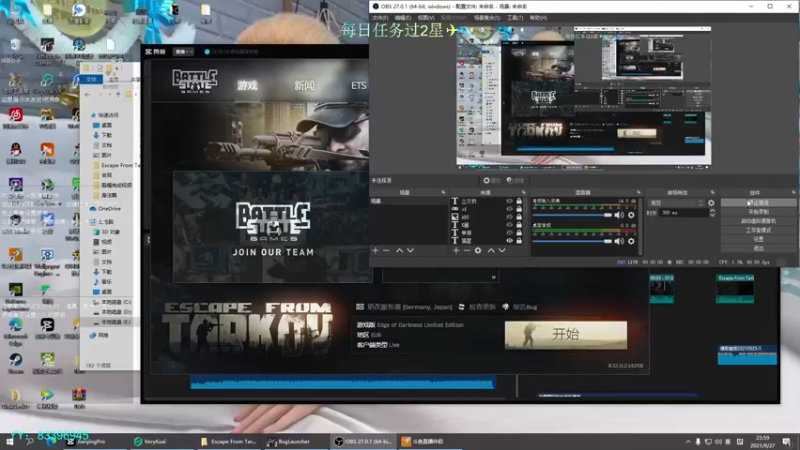Open the launcher menu dropdown
800x450 pixels.
[x=184, y=52]
